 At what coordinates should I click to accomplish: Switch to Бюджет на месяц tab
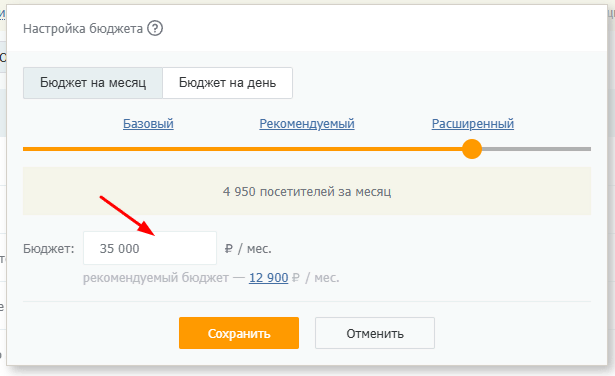click(93, 83)
